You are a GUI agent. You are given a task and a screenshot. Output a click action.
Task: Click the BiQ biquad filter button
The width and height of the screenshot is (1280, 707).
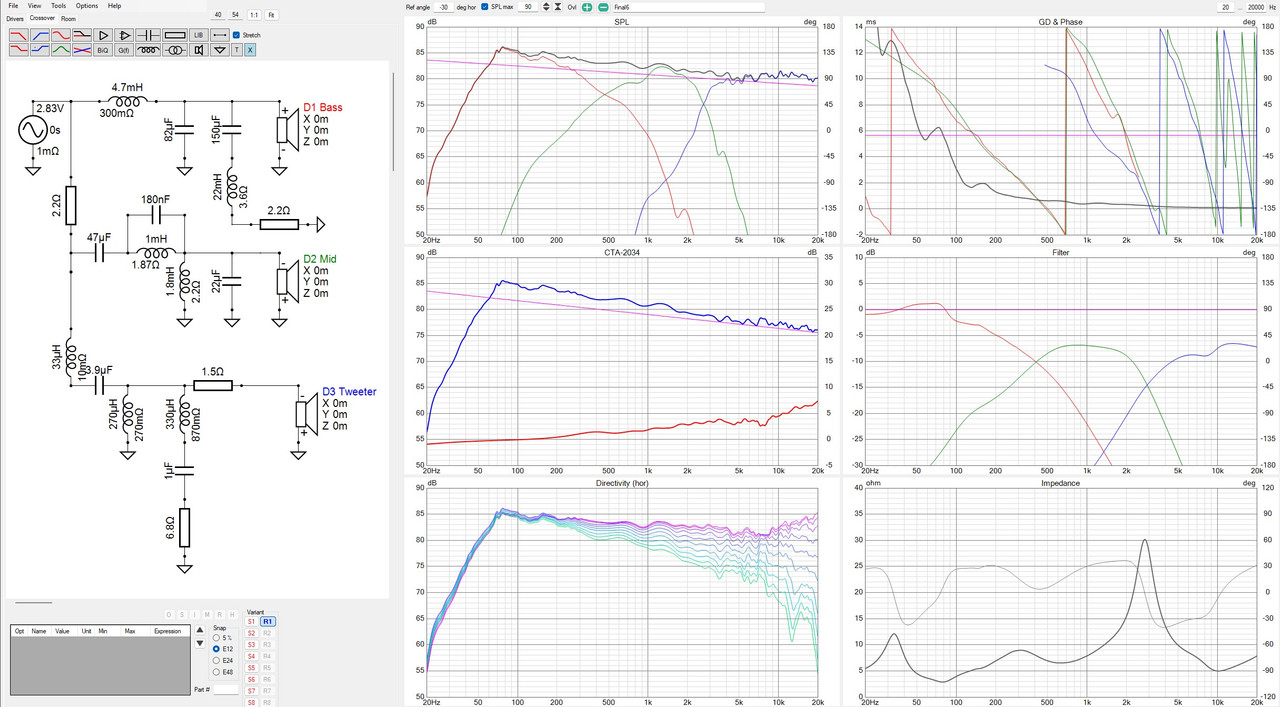point(103,49)
